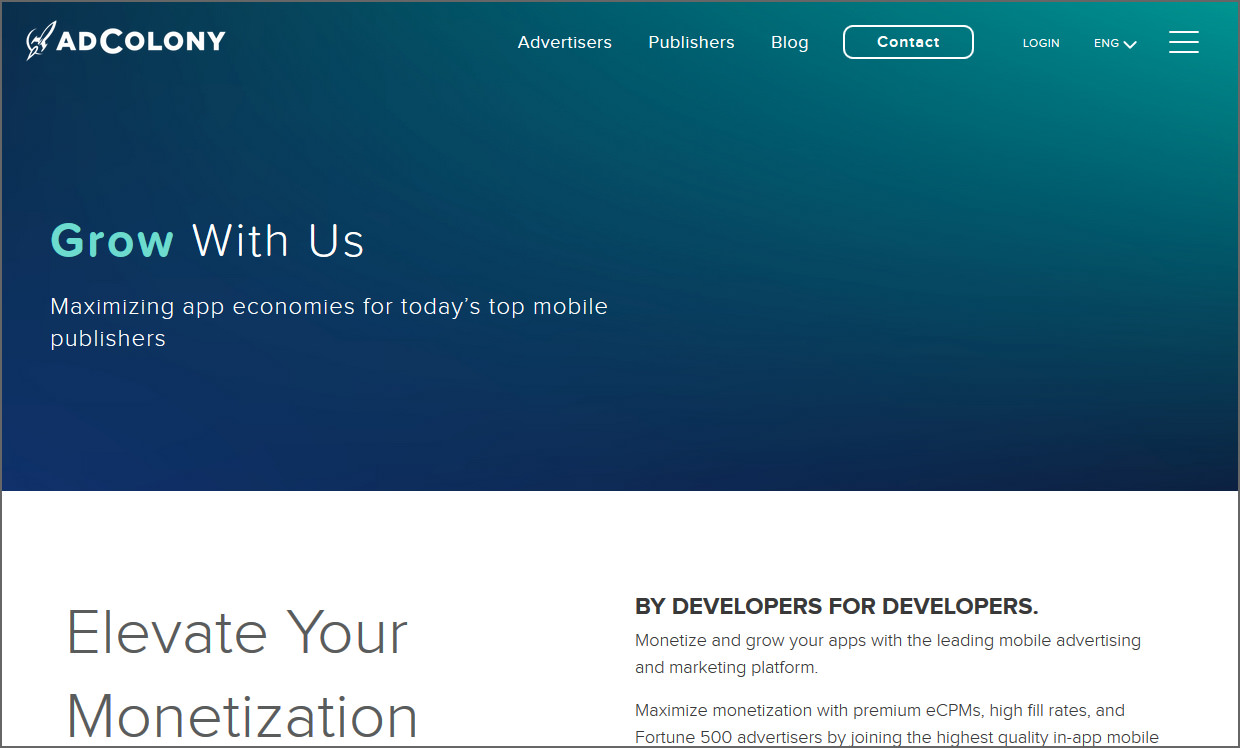The width and height of the screenshot is (1240, 748).
Task: Click the teal word "Grow" in the headline
Action: click(112, 241)
